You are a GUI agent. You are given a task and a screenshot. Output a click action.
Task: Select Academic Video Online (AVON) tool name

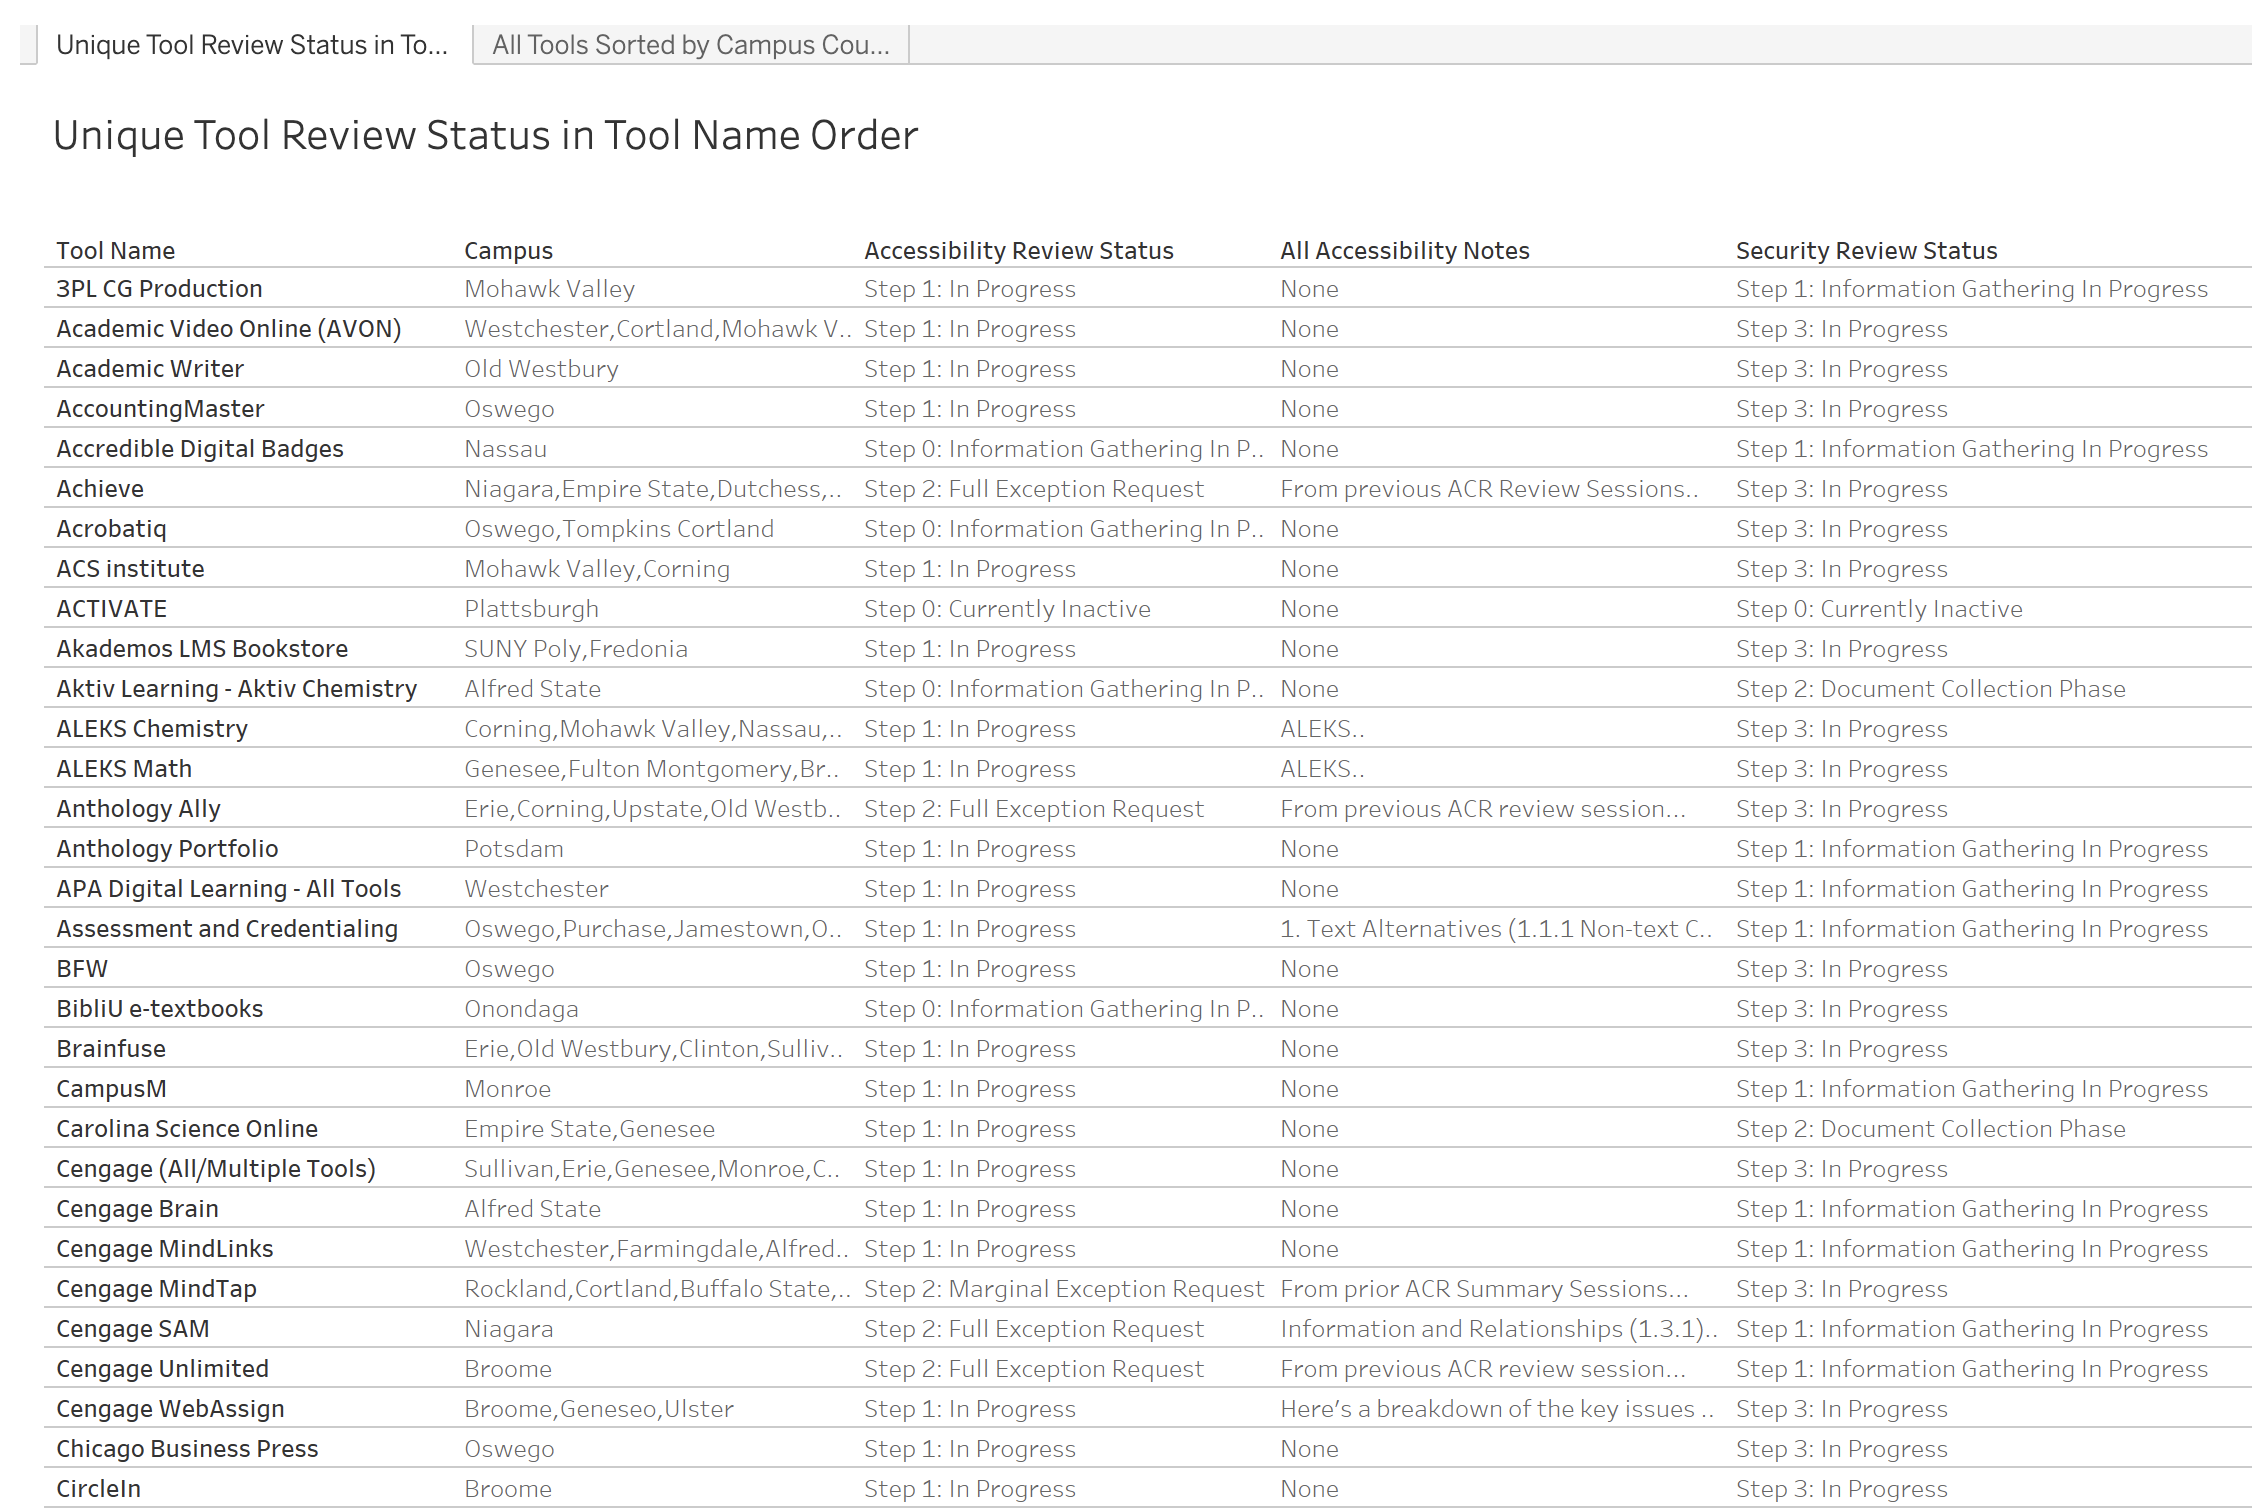pyautogui.click(x=229, y=329)
